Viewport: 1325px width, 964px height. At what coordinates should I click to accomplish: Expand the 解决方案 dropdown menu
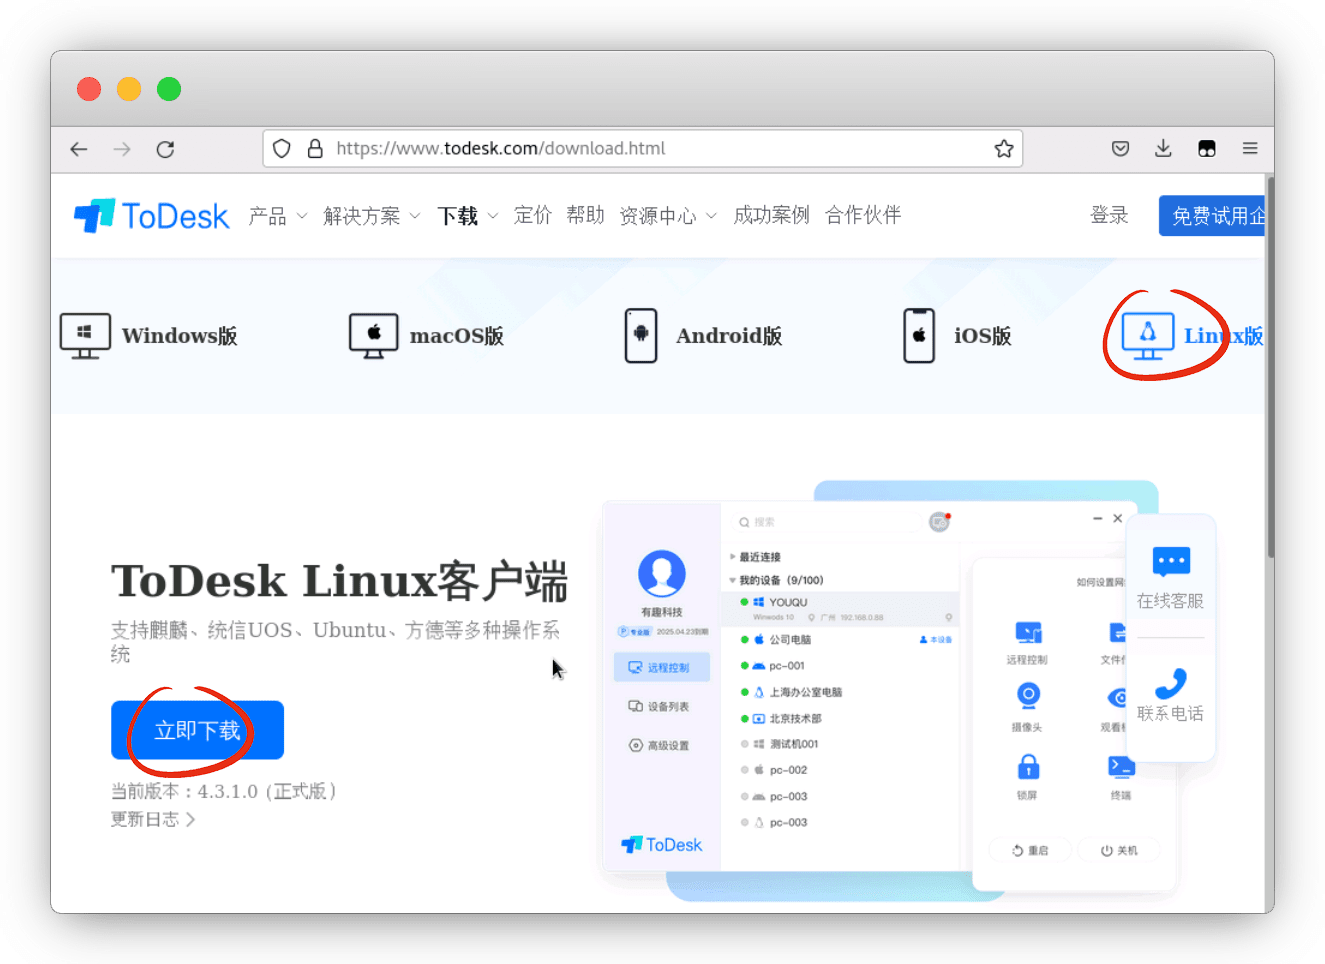tap(371, 216)
